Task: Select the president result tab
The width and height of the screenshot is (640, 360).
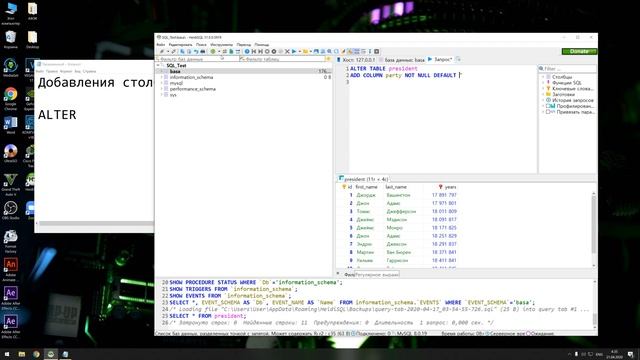Action: [x=363, y=179]
